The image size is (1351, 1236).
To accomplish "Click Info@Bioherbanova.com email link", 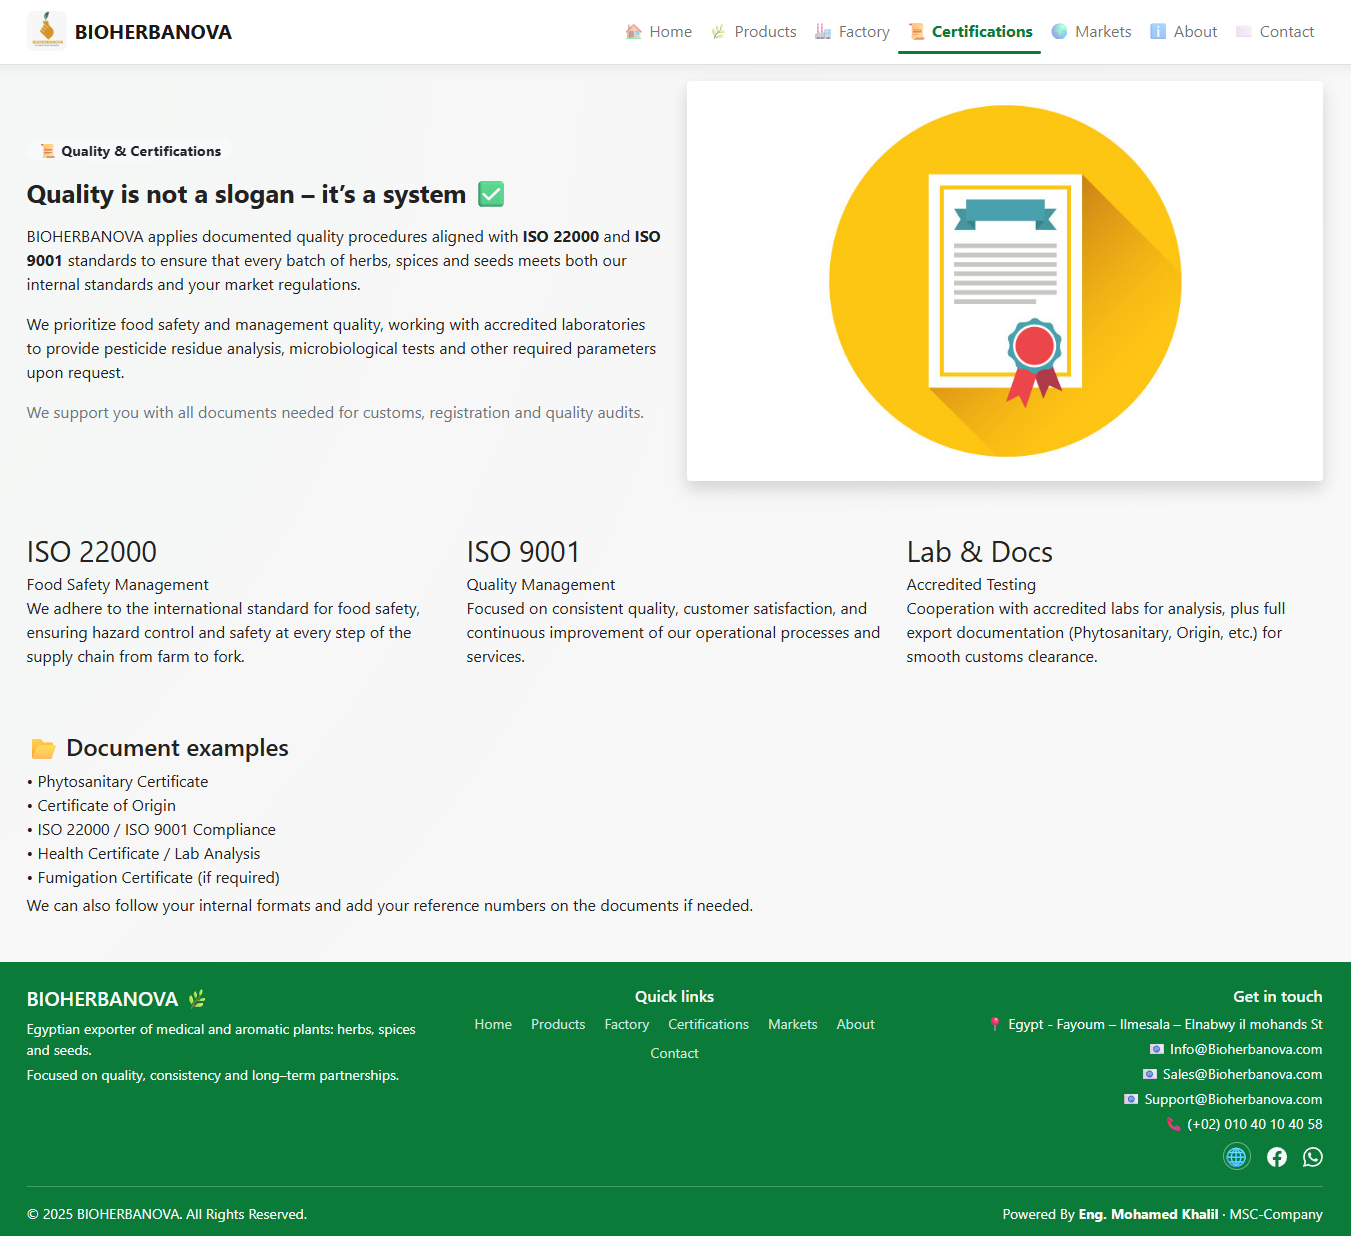I will pos(1245,1049).
